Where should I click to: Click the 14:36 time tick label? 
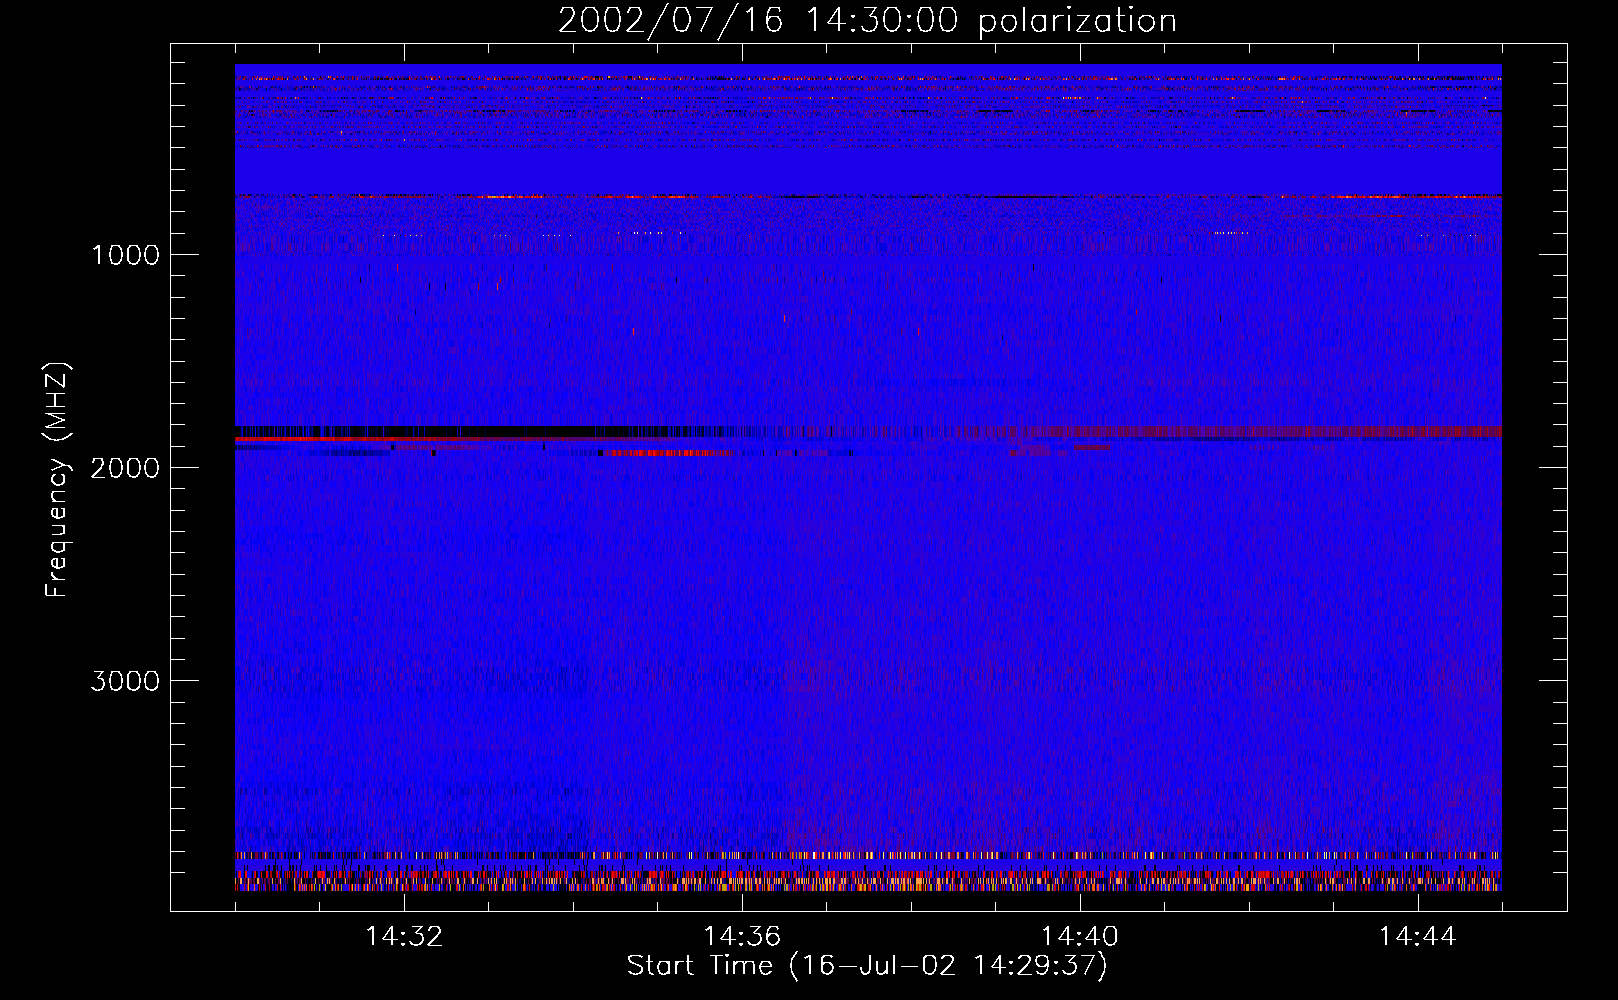(742, 937)
